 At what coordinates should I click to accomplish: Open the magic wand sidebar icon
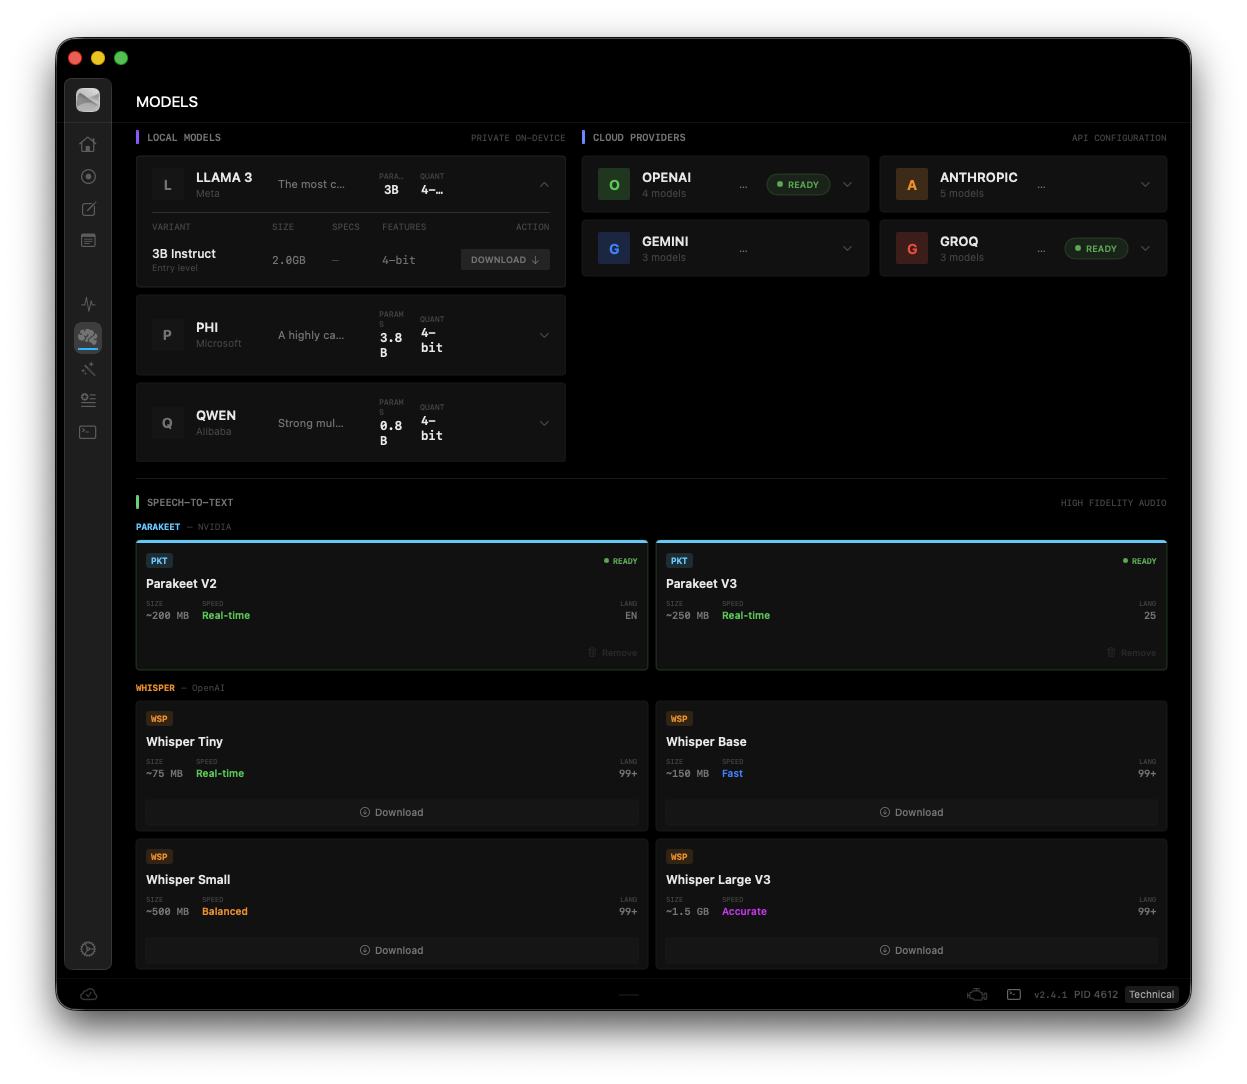(x=88, y=368)
